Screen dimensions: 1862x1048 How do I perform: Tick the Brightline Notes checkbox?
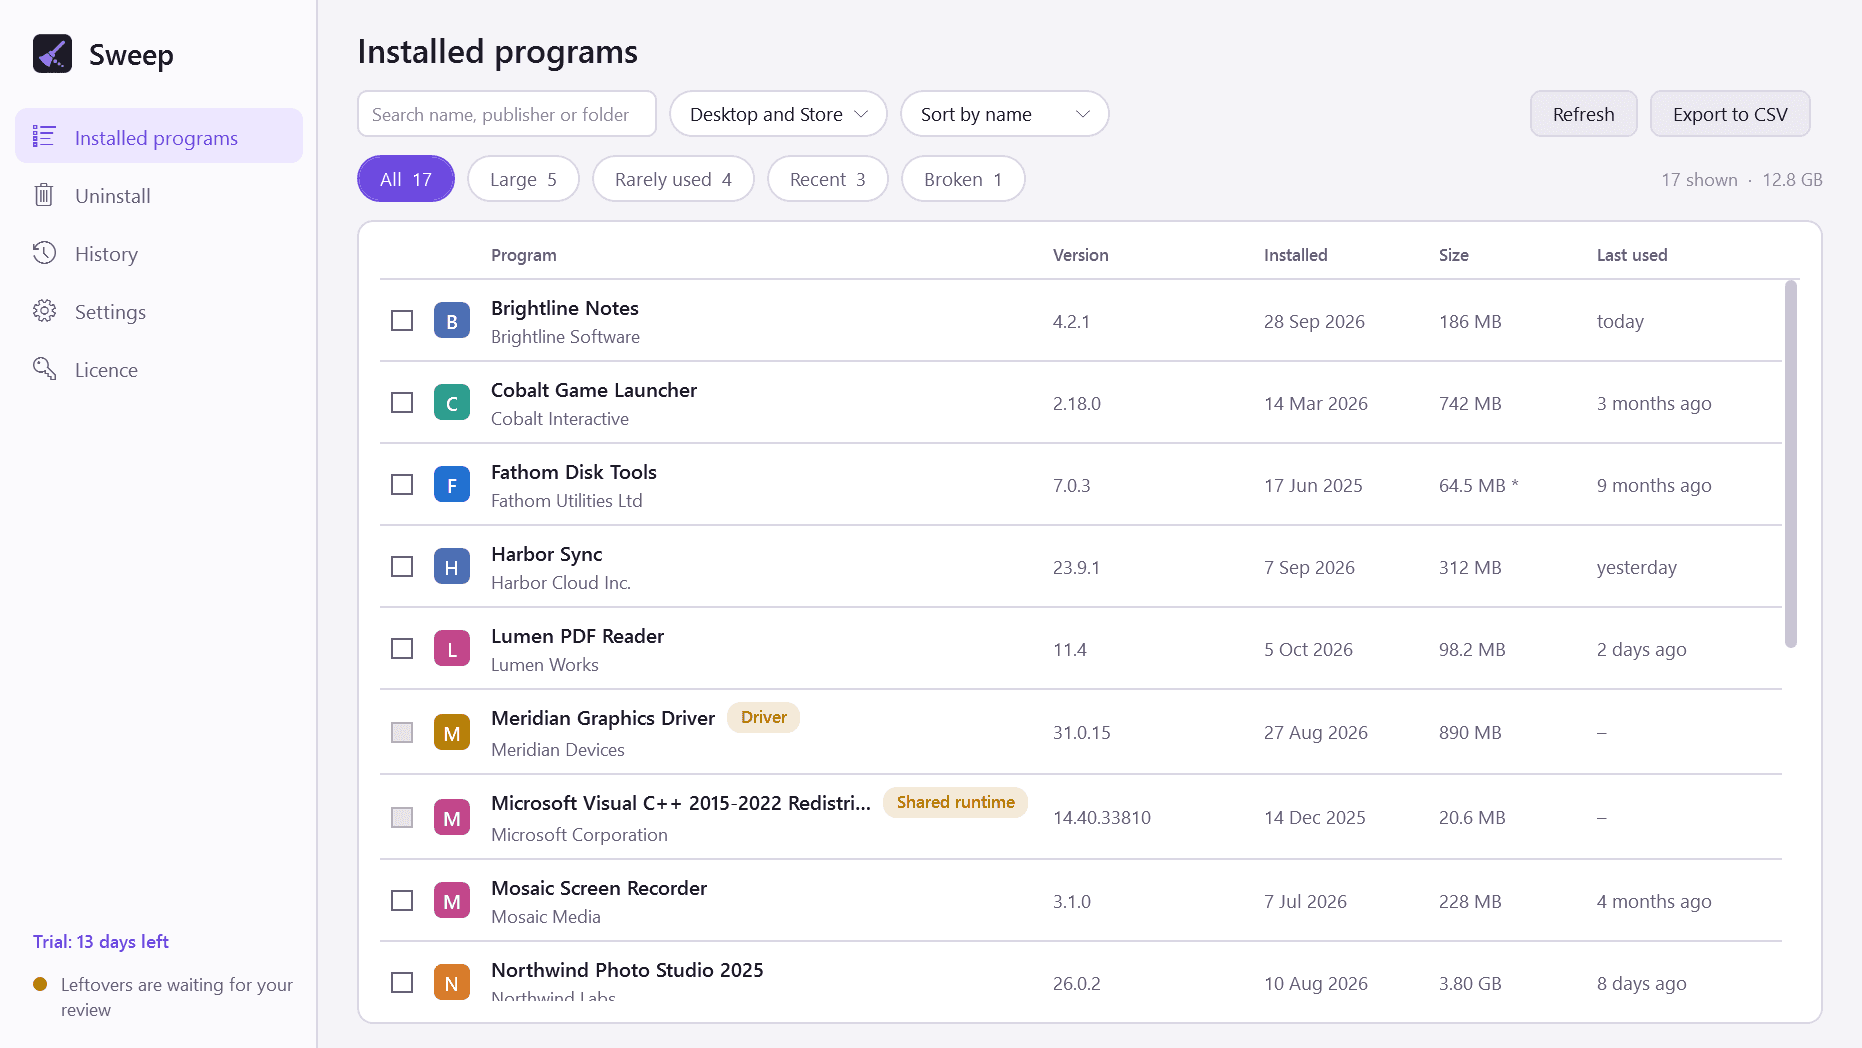(x=402, y=321)
